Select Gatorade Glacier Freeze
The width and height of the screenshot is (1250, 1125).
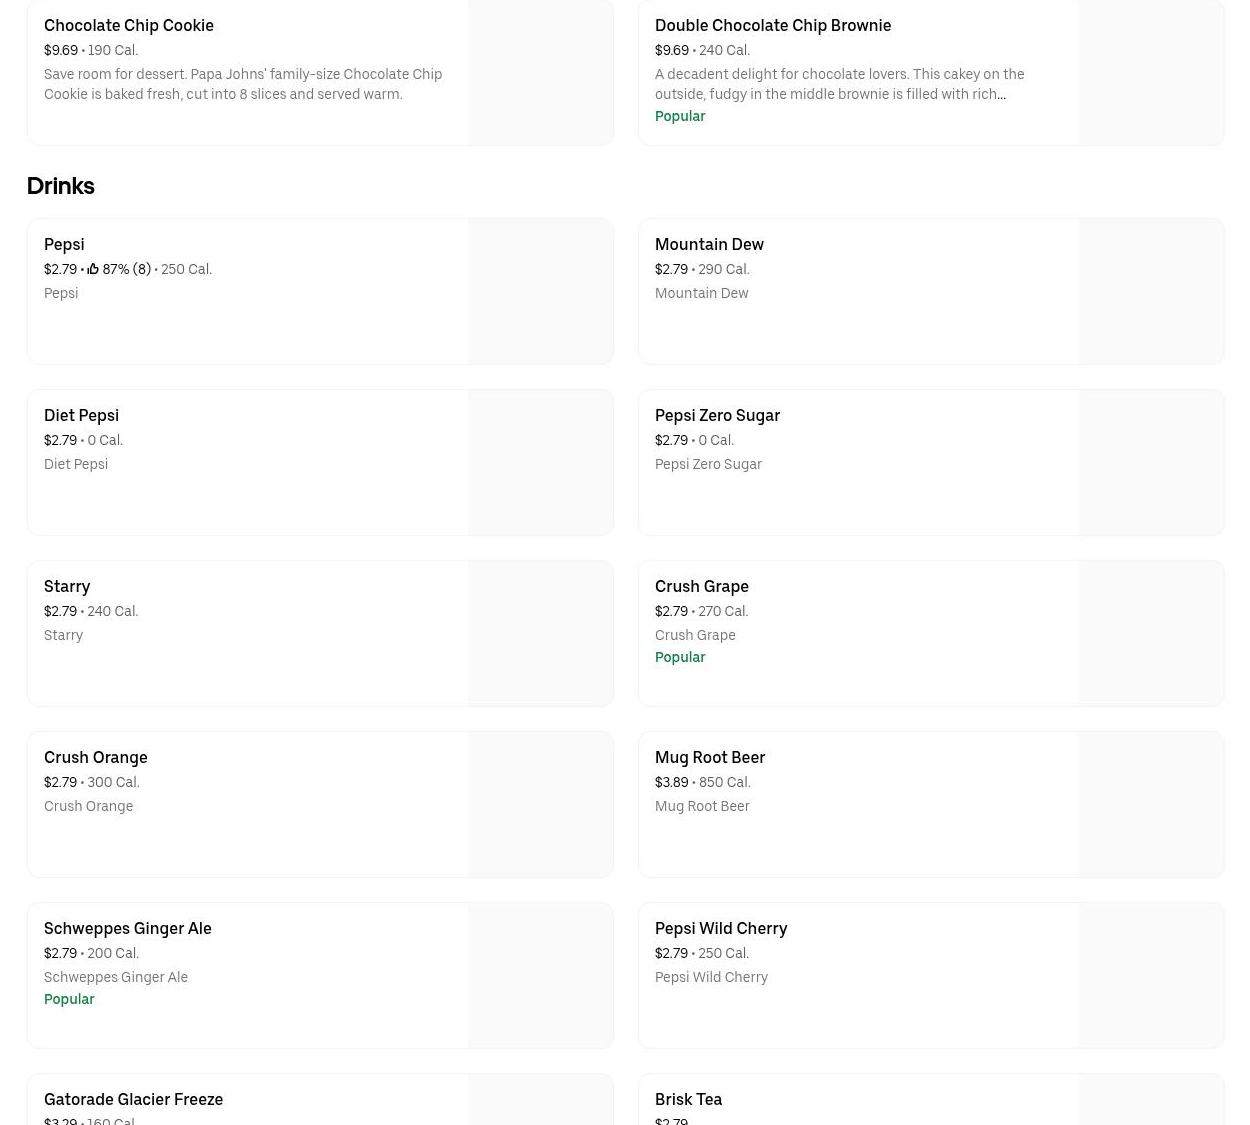133,1099
